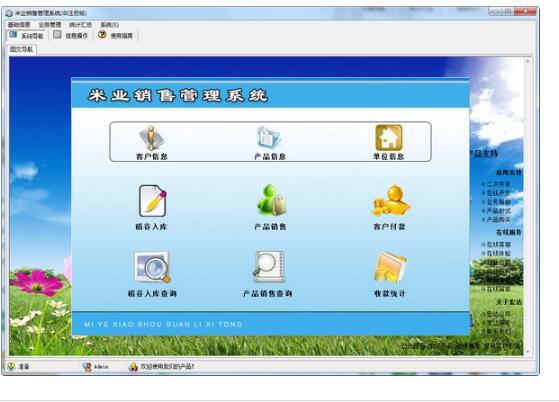Select the 图文导航 tab

pyautogui.click(x=22, y=49)
